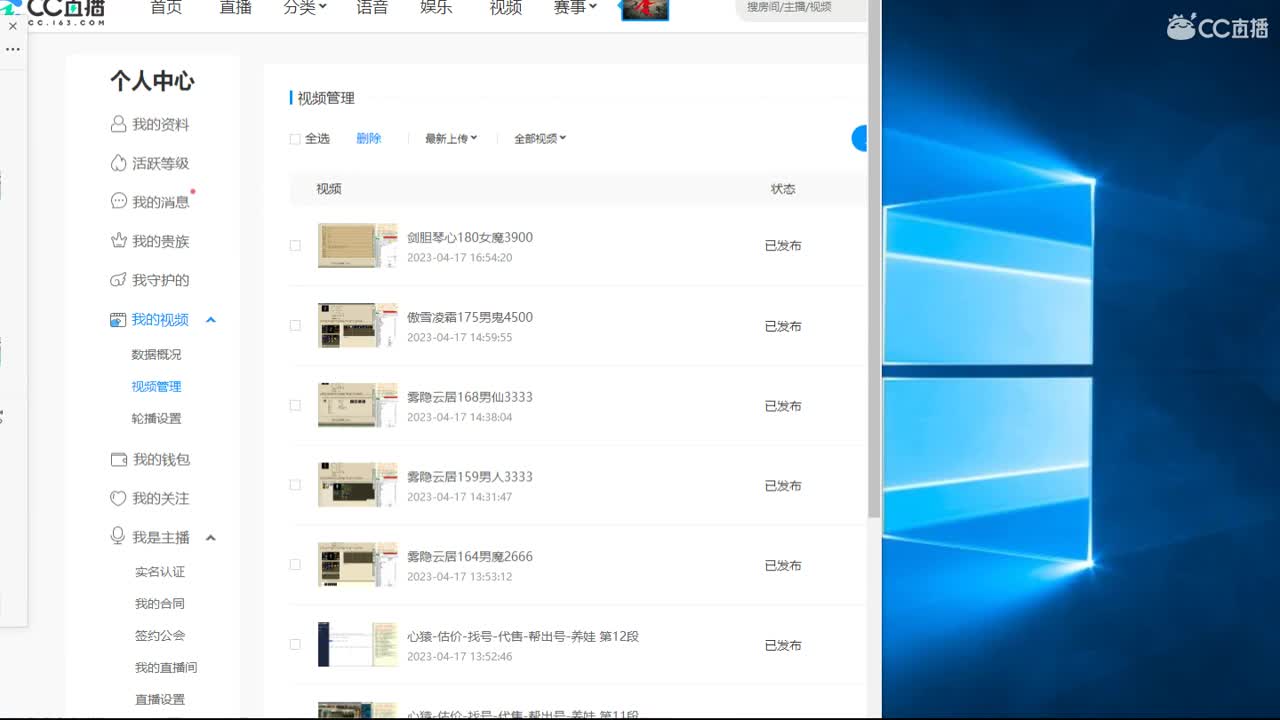1280x720 pixels.
Task: Close the left side panel with X
Action: (13, 27)
